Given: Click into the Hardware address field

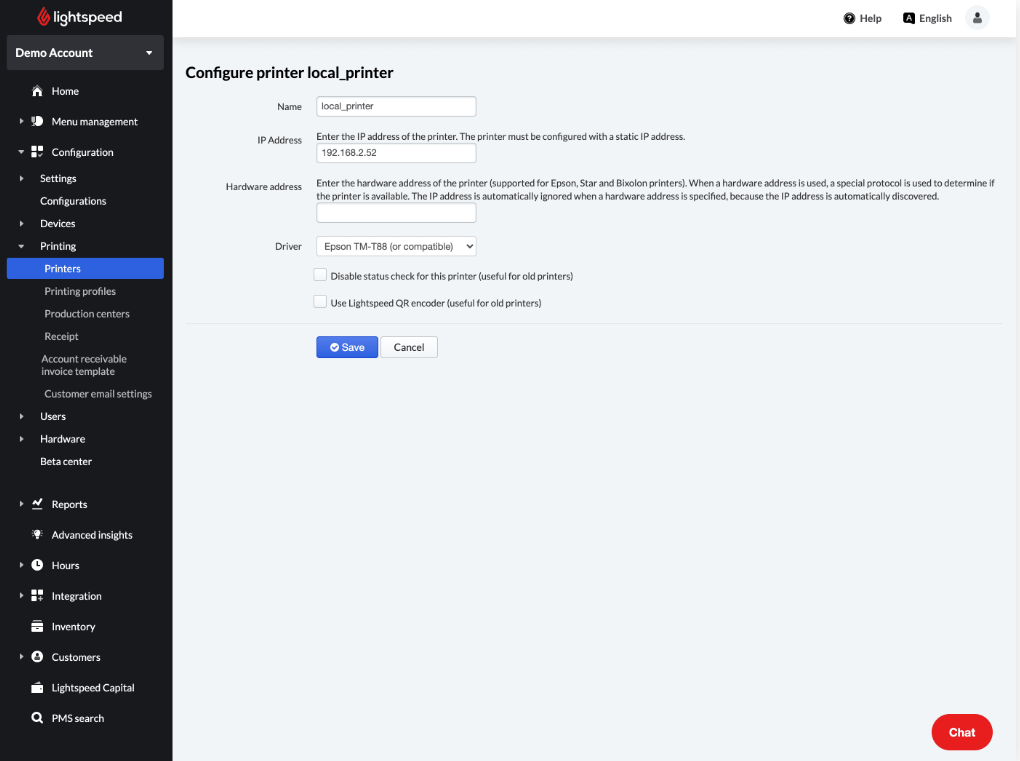Looking at the screenshot, I should point(396,213).
